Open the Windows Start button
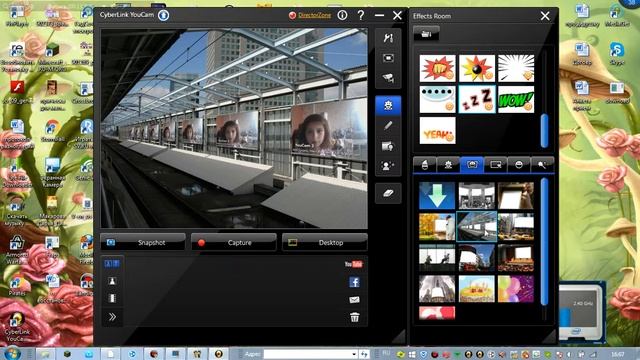This screenshot has width=640, height=360. [11, 353]
